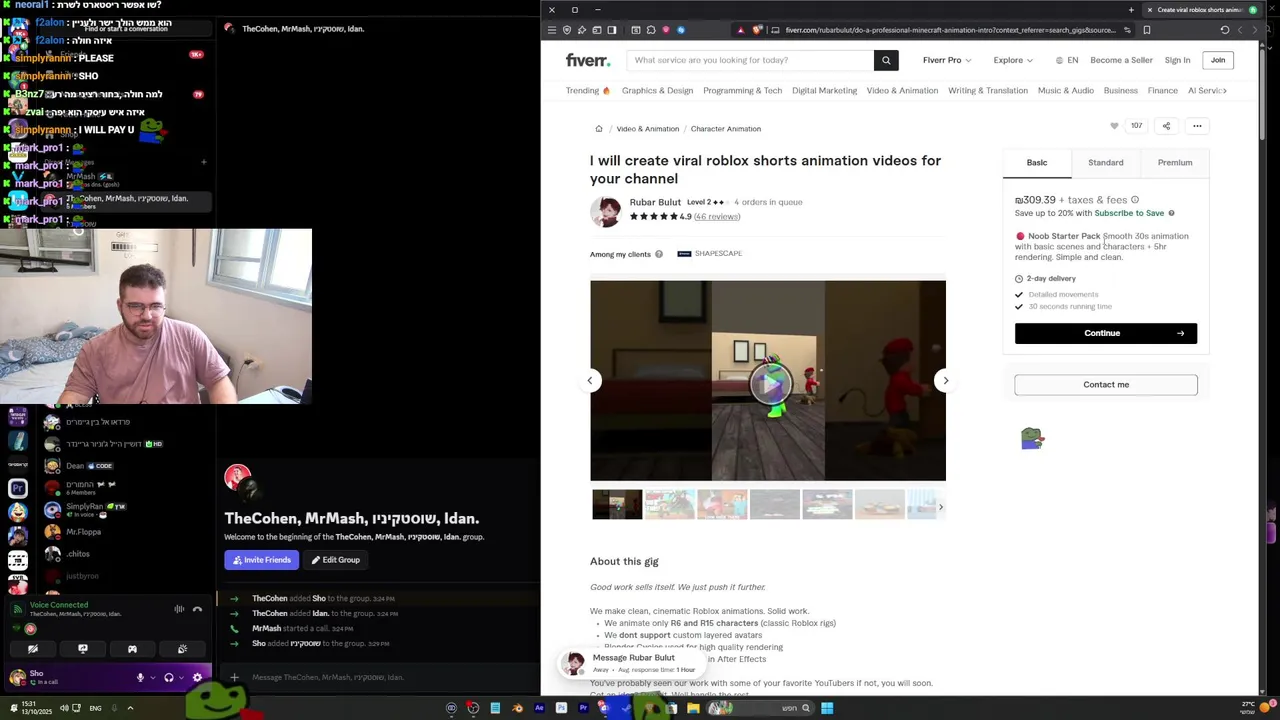The height and width of the screenshot is (720, 1280).
Task: Open a new browser tab with plus
Action: [1130, 10]
